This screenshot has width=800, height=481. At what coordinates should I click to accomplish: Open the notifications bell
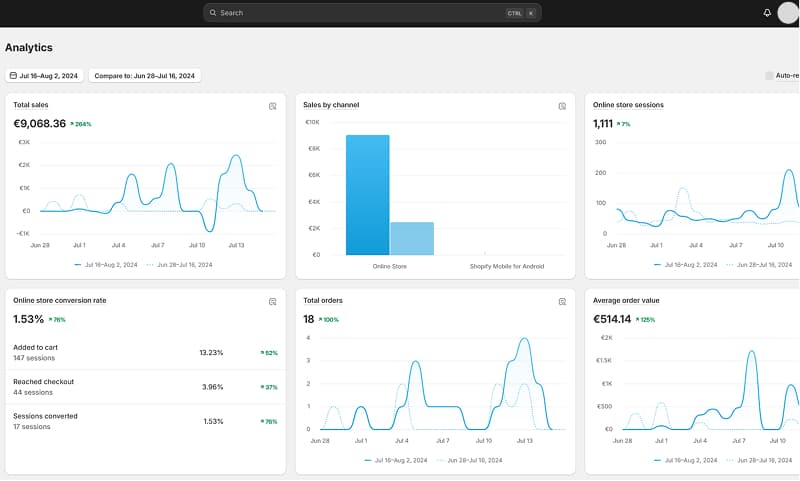tap(767, 13)
